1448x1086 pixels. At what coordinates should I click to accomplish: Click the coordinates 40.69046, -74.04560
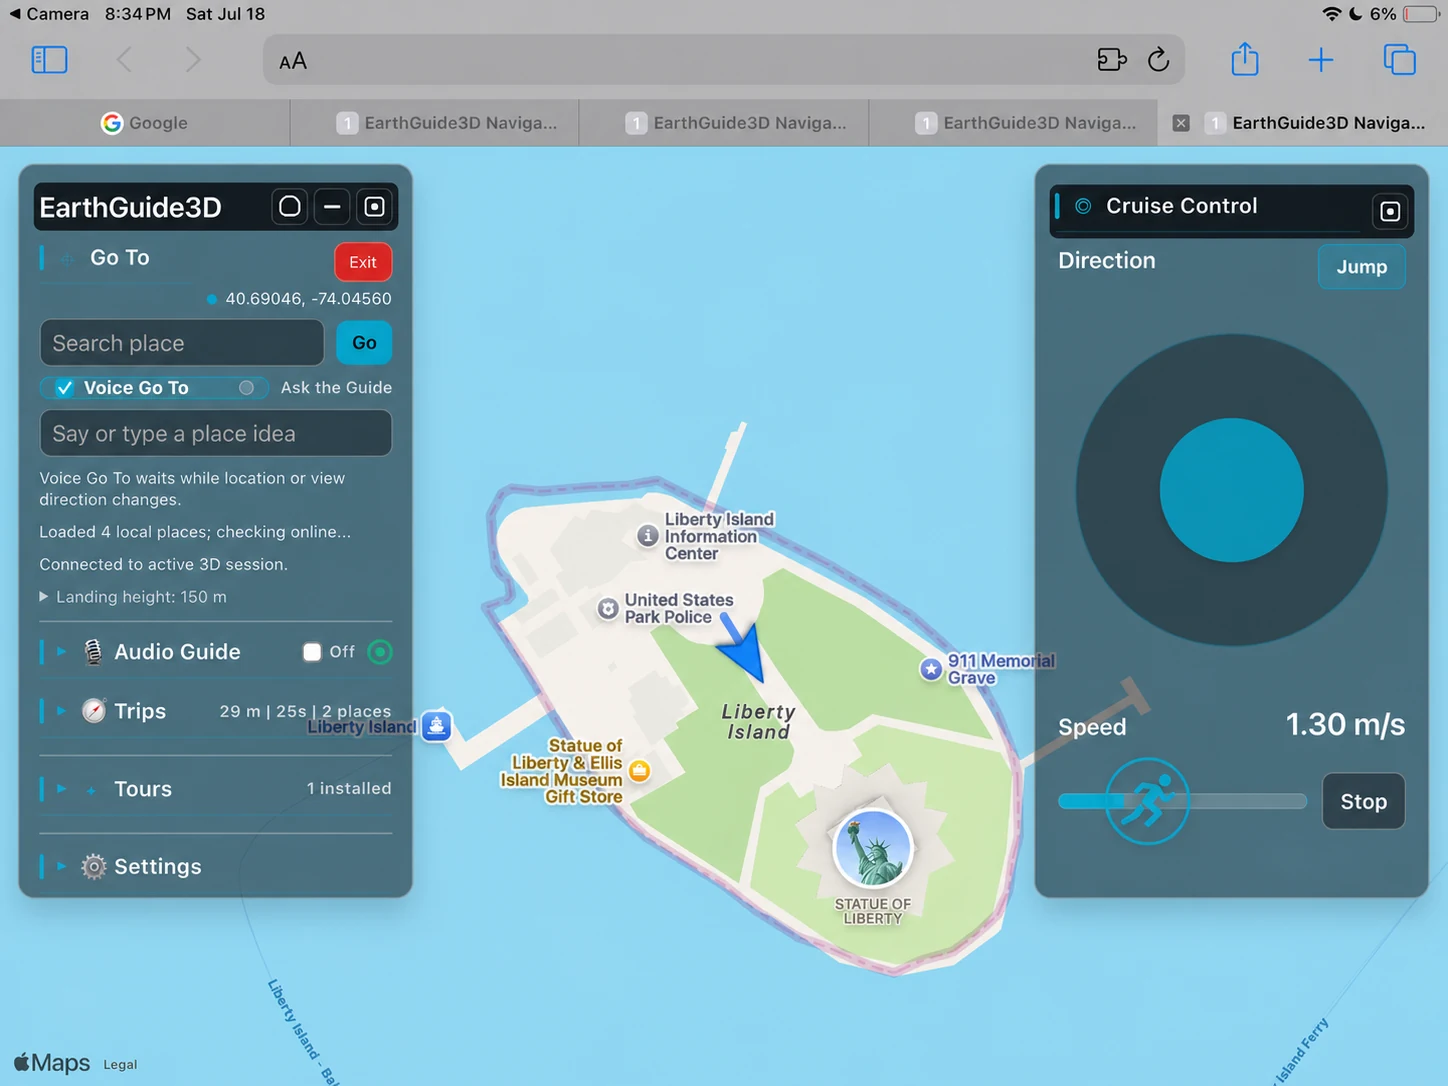308,299
